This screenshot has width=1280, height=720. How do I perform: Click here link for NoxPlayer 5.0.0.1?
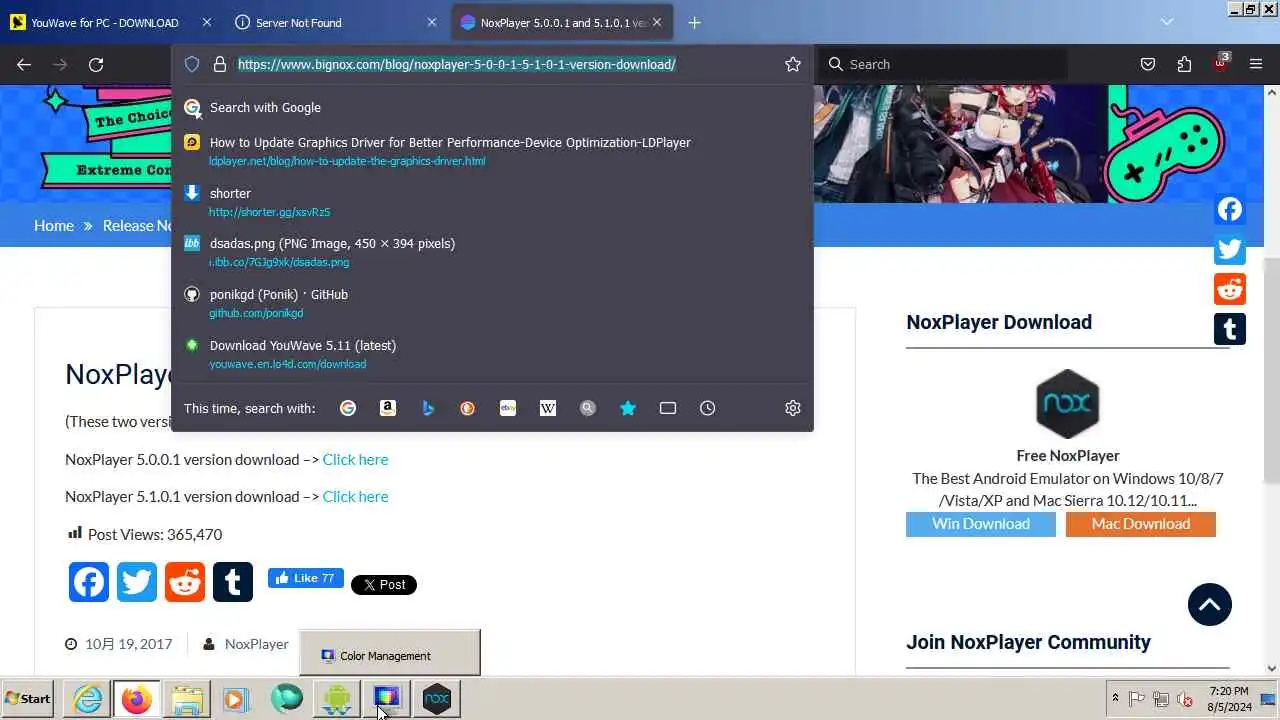click(355, 459)
